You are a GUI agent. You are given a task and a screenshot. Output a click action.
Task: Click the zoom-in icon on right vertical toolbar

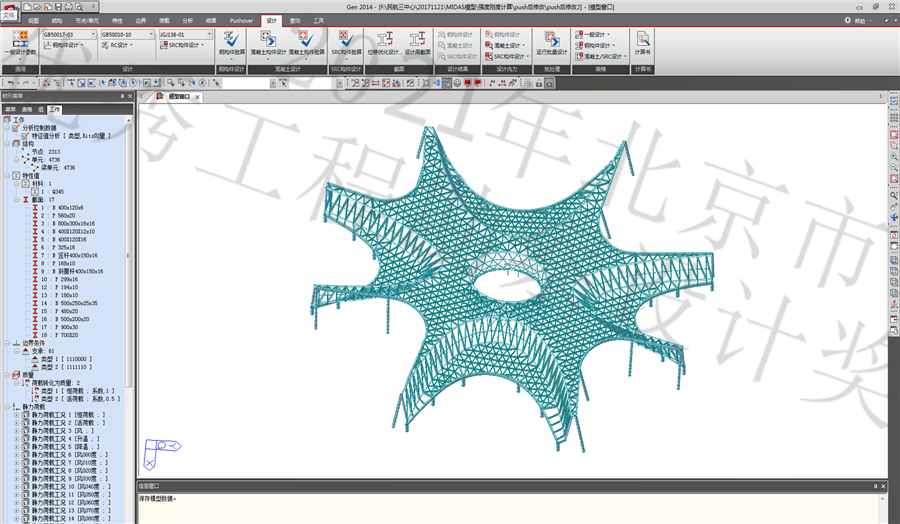[x=894, y=157]
